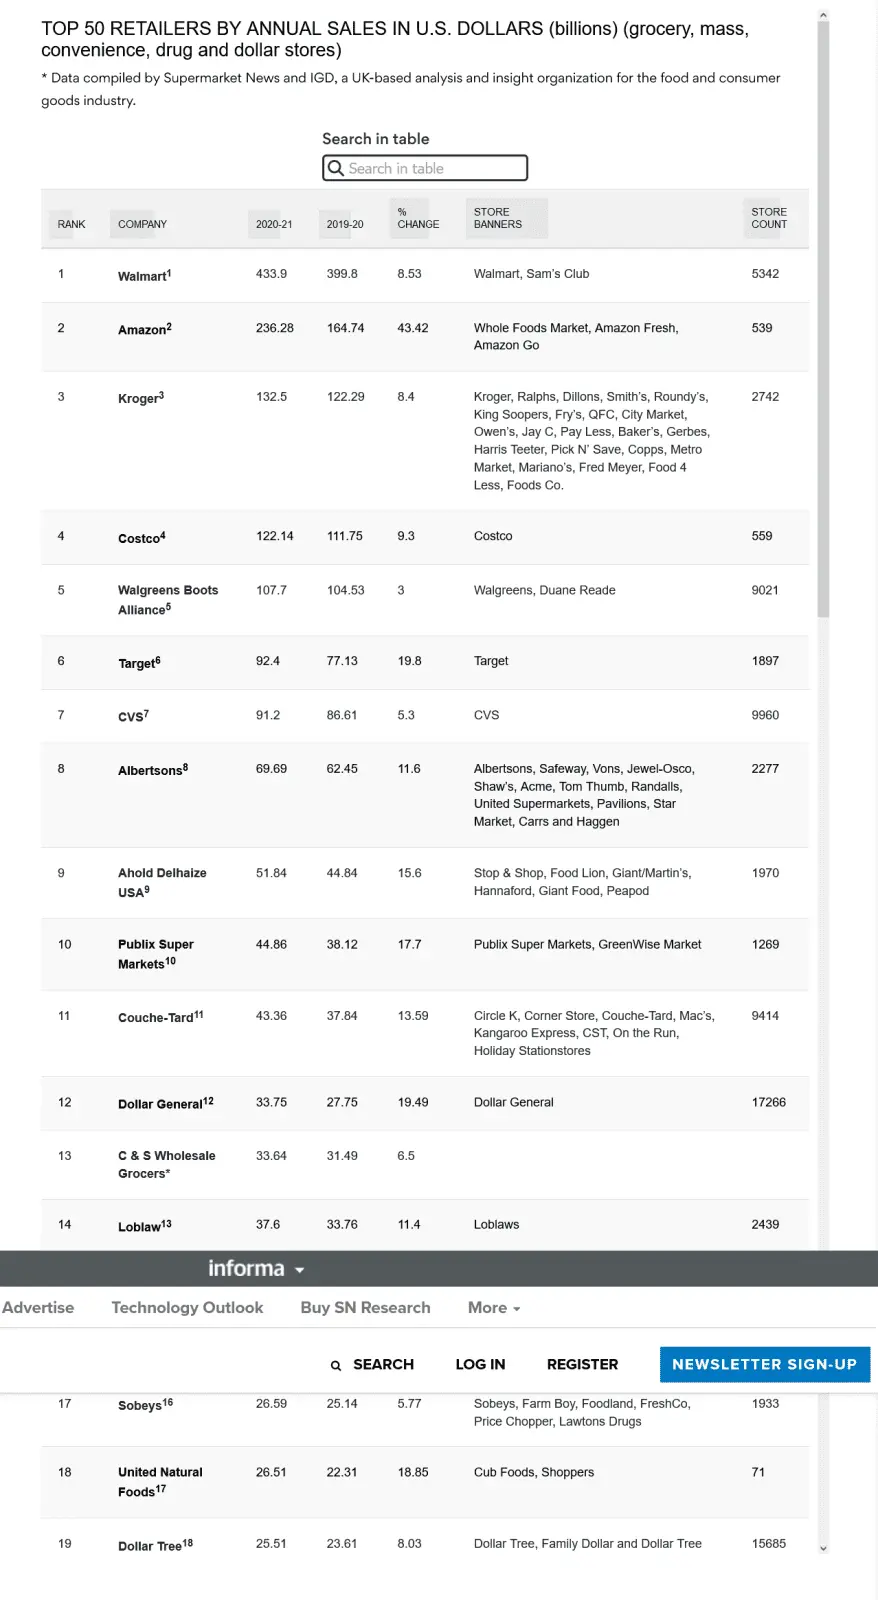This screenshot has width=878, height=1600.
Task: Sort by the 2020-21 sales column
Action: tap(274, 224)
